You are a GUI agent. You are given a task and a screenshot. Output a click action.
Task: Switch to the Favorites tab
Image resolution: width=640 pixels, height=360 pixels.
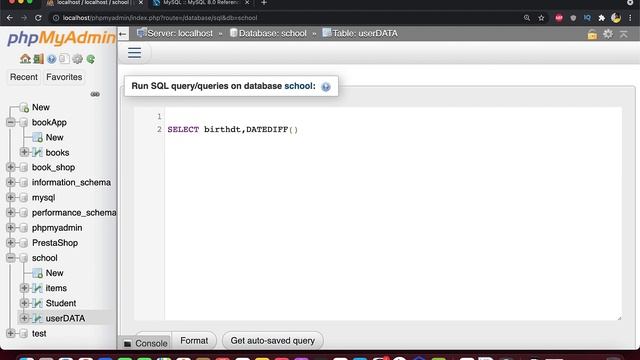click(64, 77)
